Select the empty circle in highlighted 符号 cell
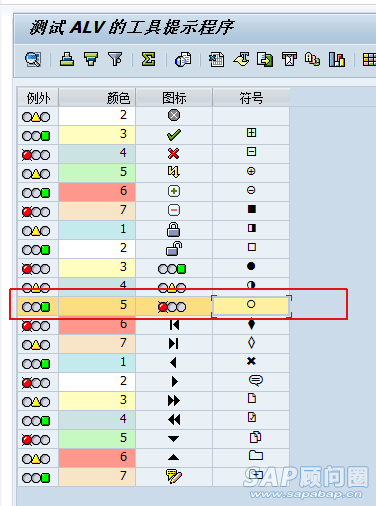The image size is (376, 506). pos(251,304)
